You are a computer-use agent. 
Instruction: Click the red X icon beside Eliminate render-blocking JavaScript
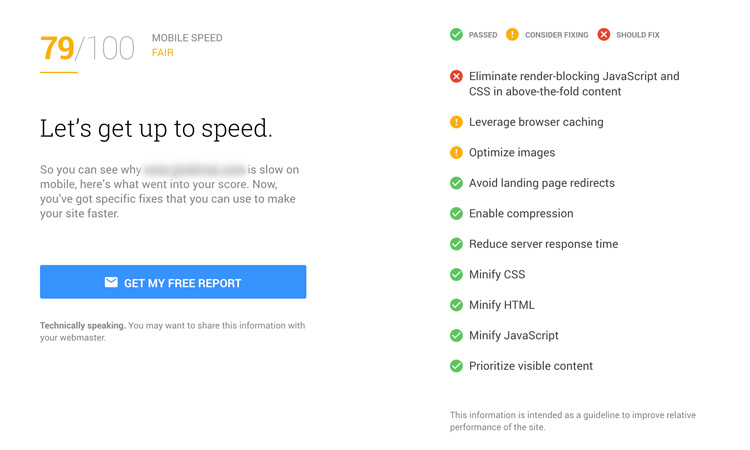pyautogui.click(x=456, y=77)
